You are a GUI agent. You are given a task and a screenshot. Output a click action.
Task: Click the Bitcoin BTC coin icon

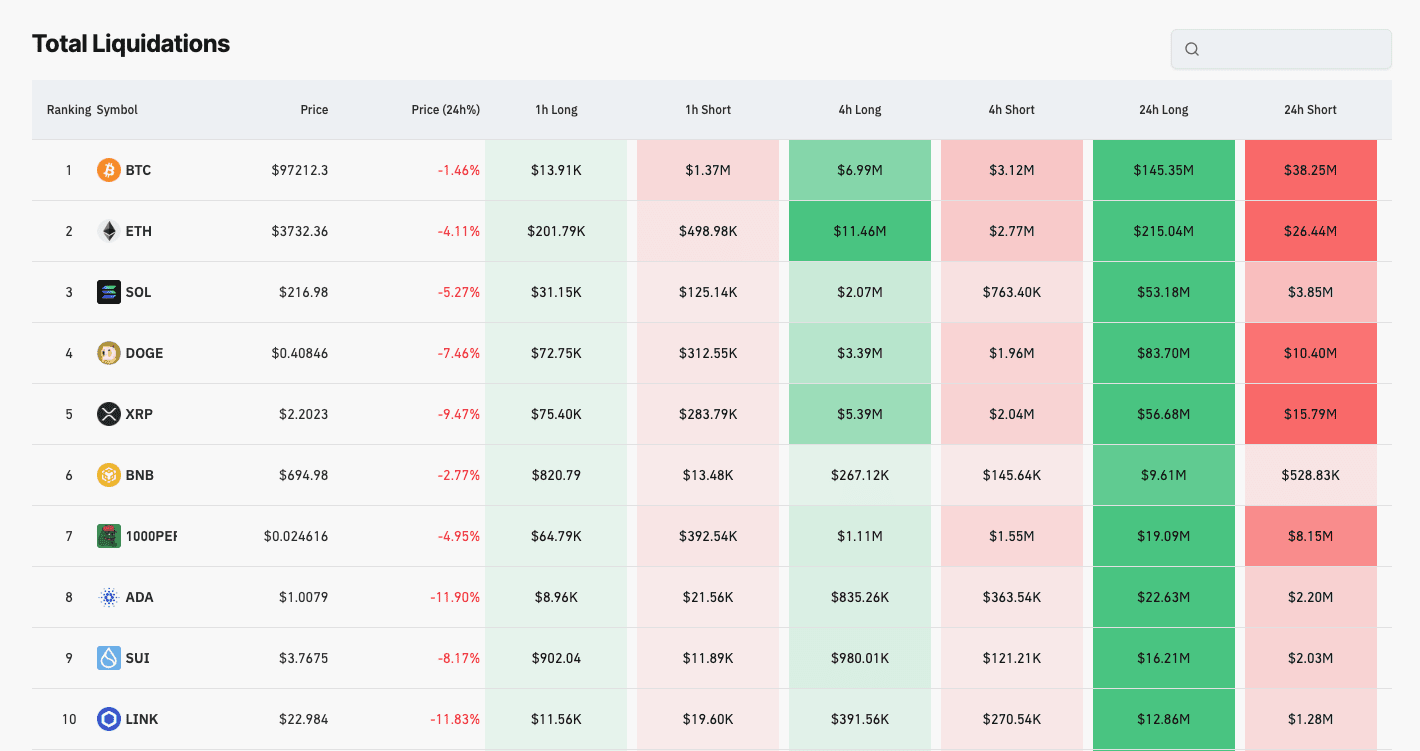(x=108, y=170)
